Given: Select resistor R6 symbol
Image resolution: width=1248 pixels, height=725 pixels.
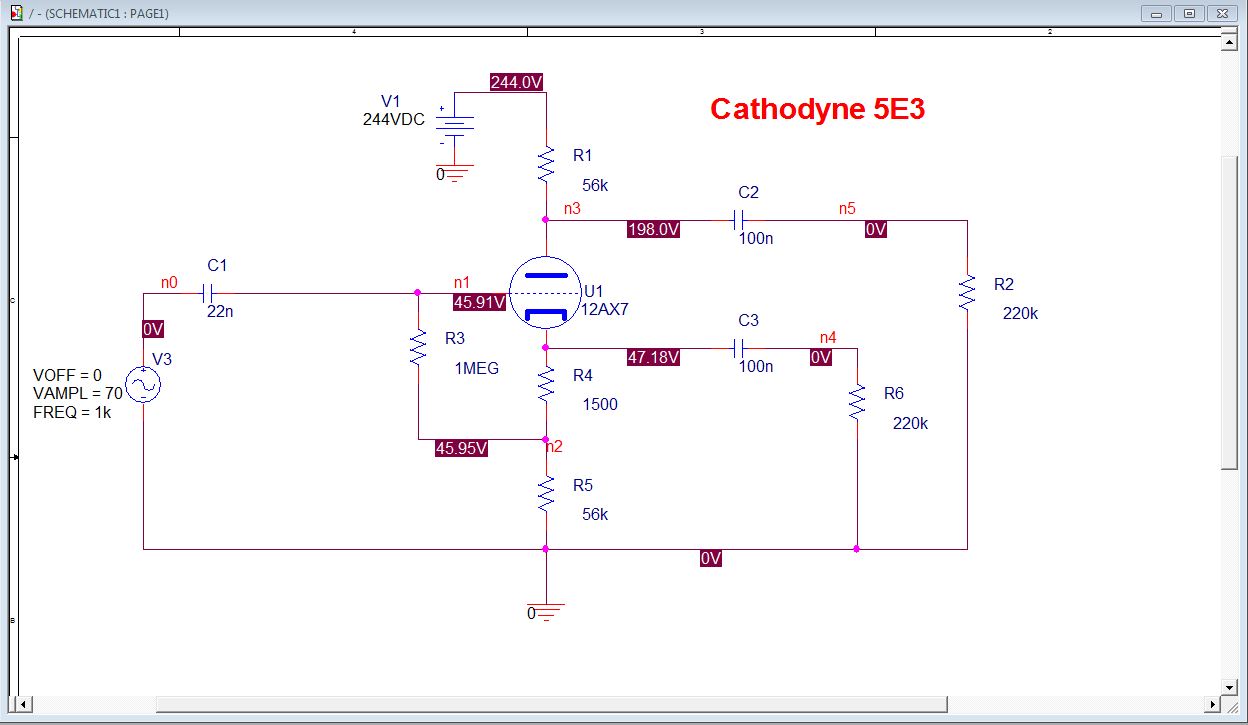Looking at the screenshot, I should pyautogui.click(x=857, y=402).
